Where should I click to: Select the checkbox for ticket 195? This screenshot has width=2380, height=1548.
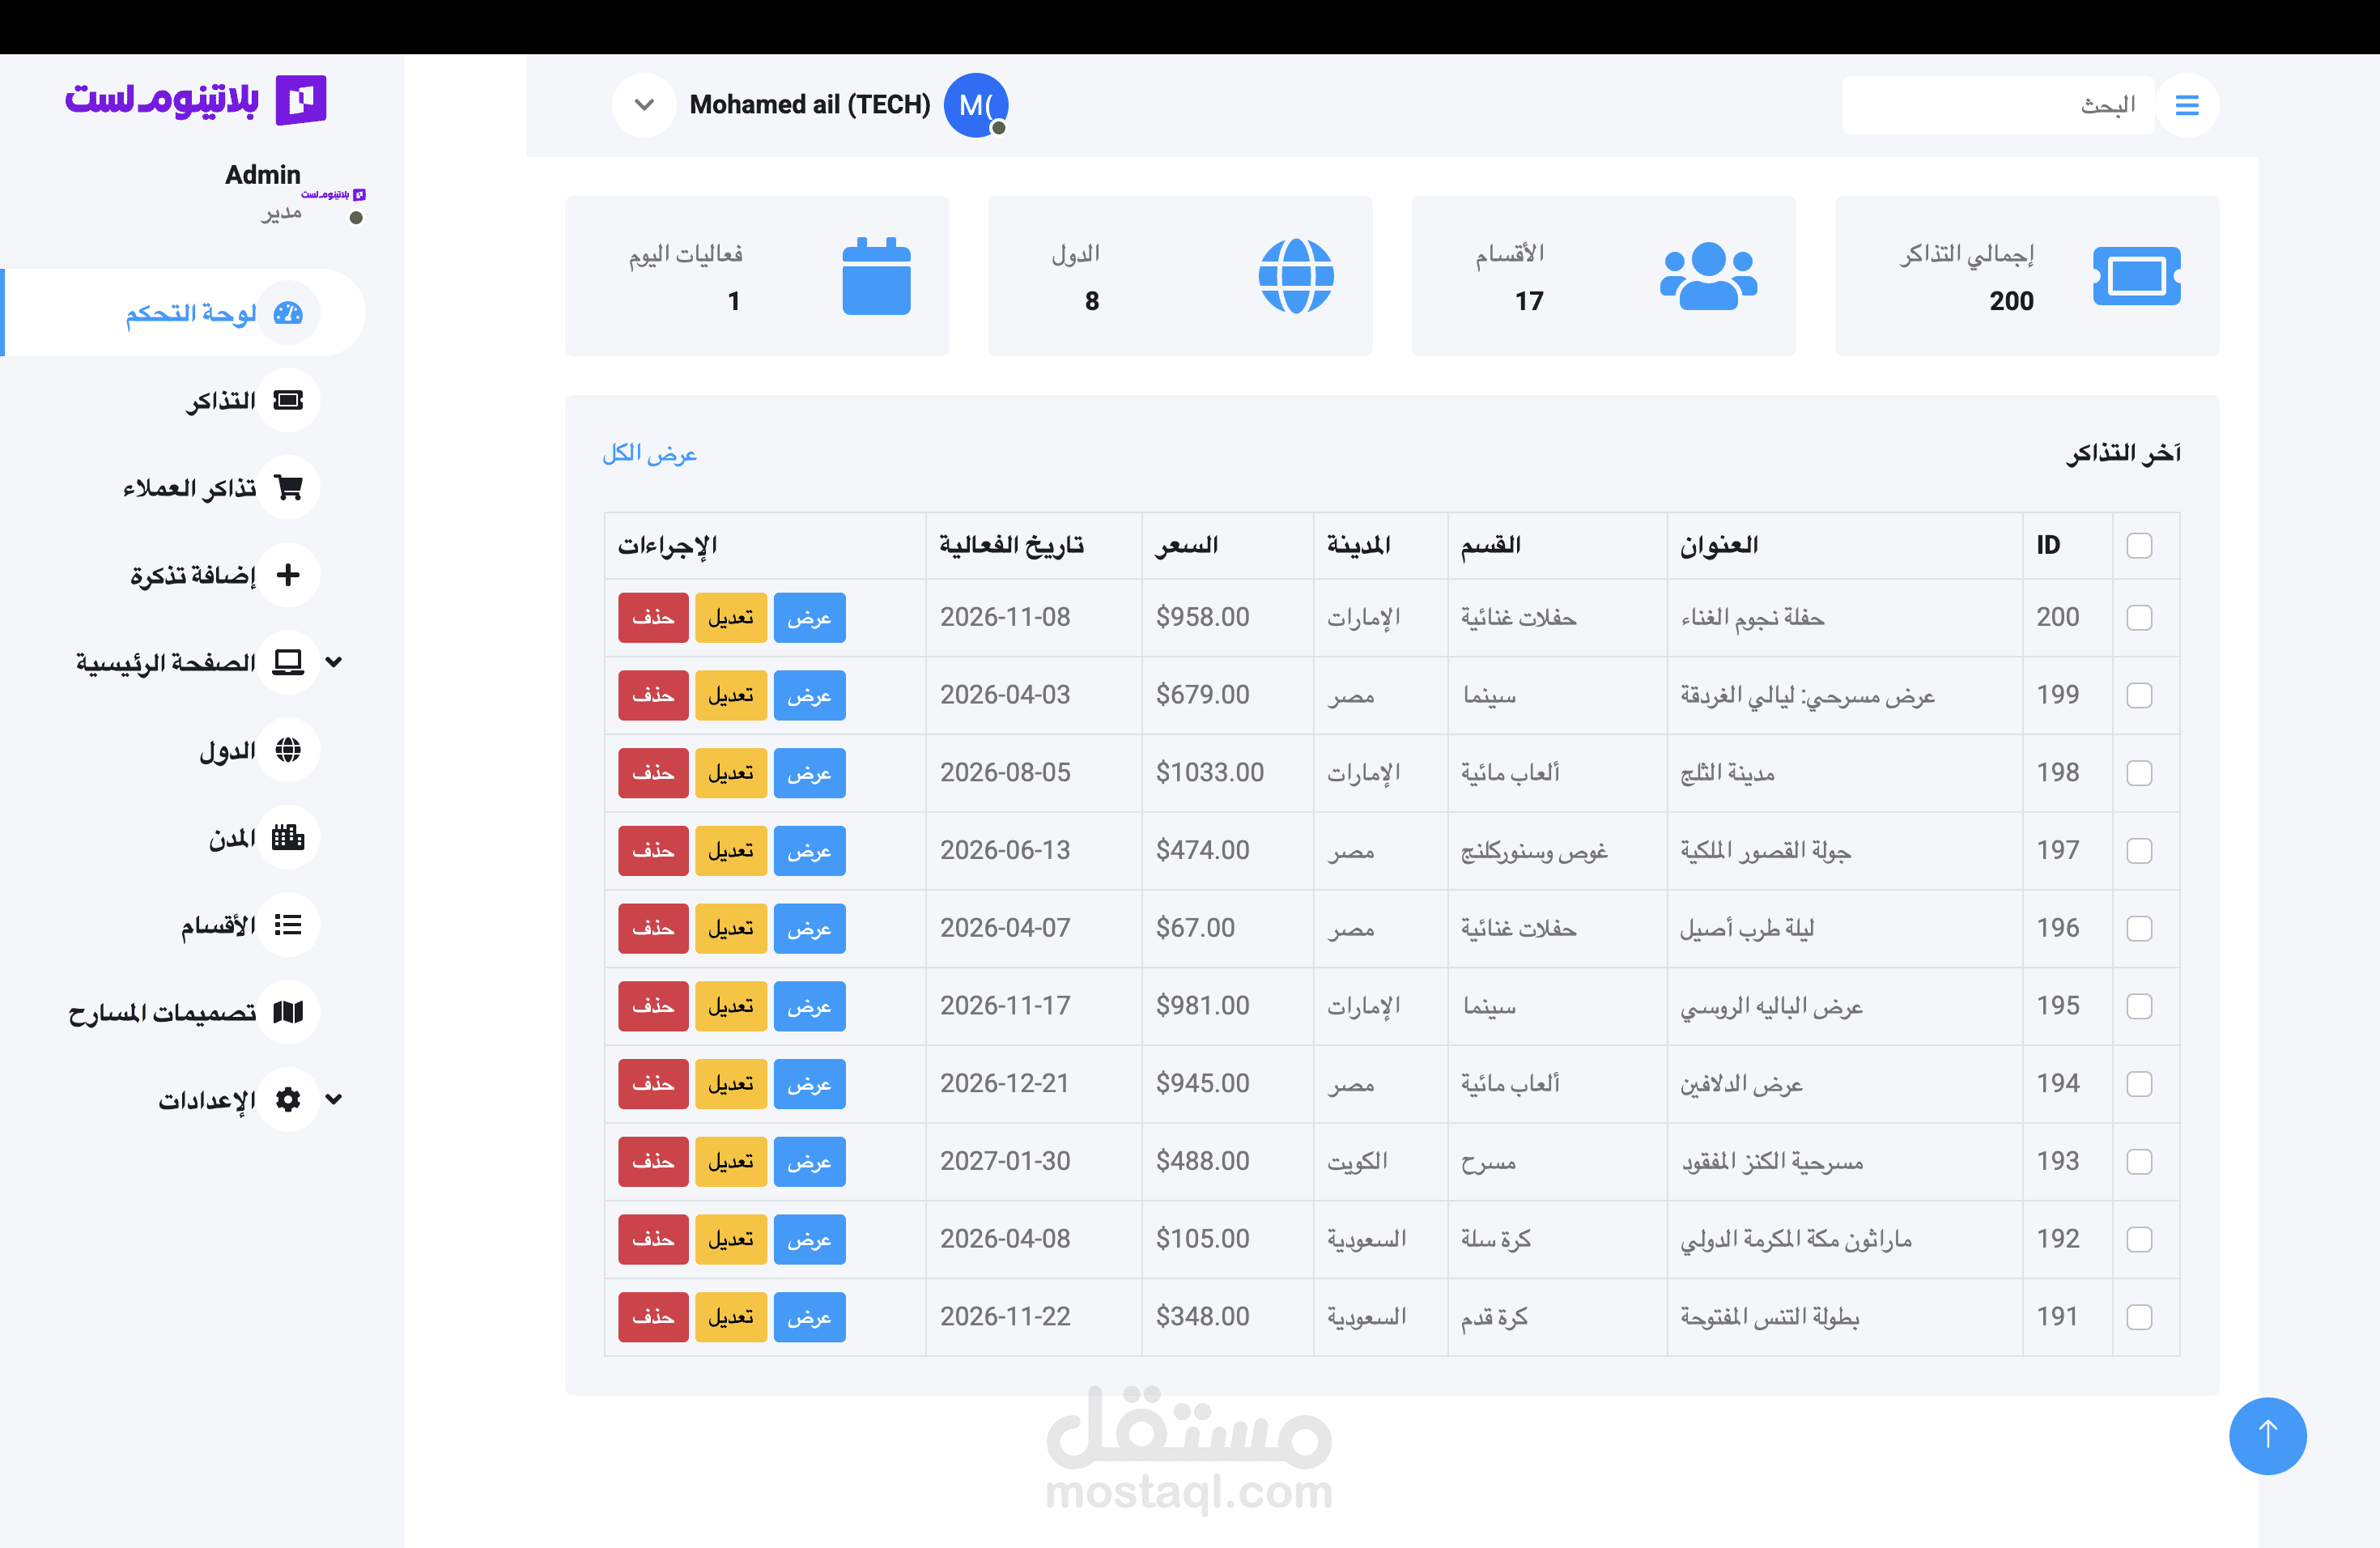click(2138, 1006)
